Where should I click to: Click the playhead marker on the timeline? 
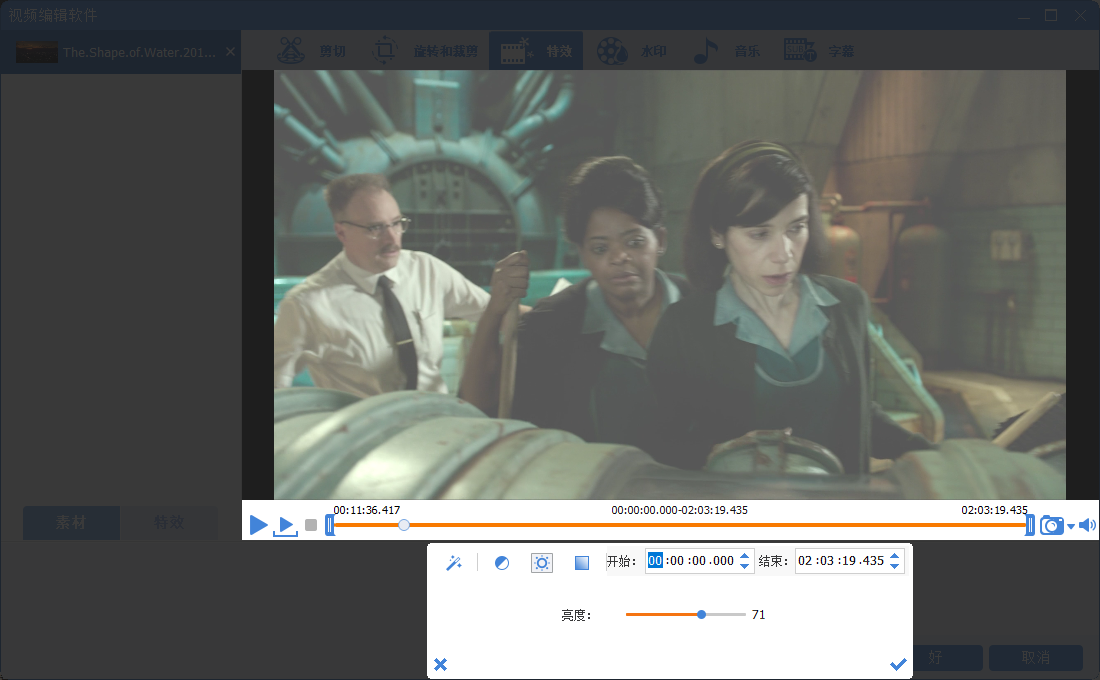click(x=403, y=525)
